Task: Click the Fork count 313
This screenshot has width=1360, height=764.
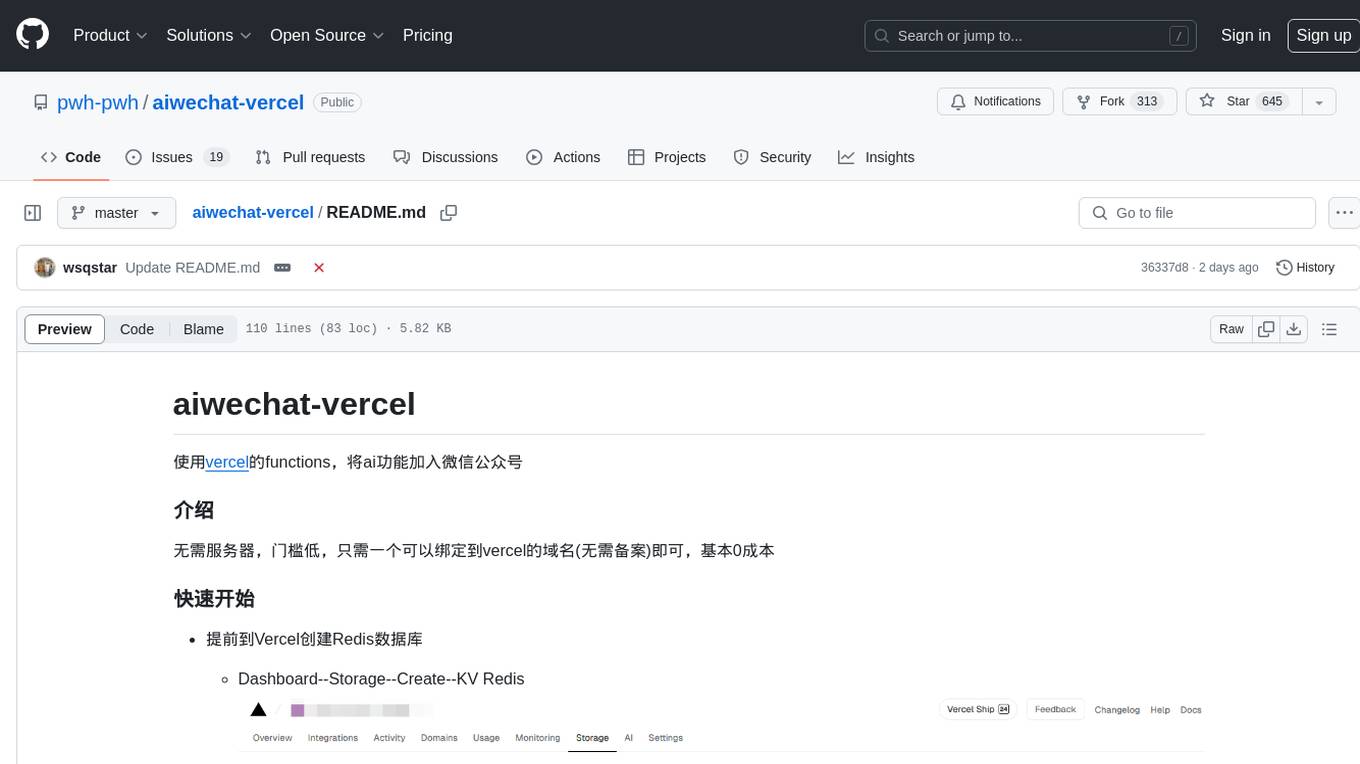Action: pyautogui.click(x=1147, y=102)
